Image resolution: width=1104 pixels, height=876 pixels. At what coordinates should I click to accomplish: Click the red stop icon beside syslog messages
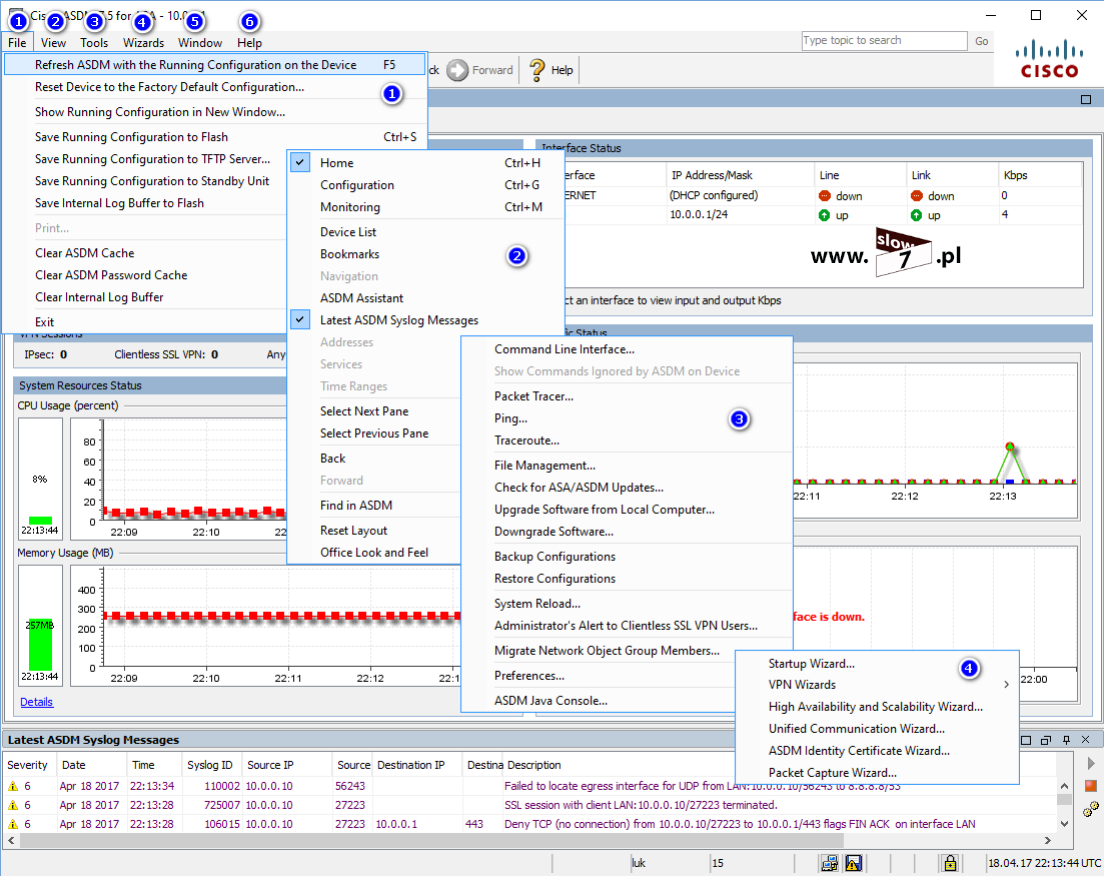pyautogui.click(x=1091, y=786)
